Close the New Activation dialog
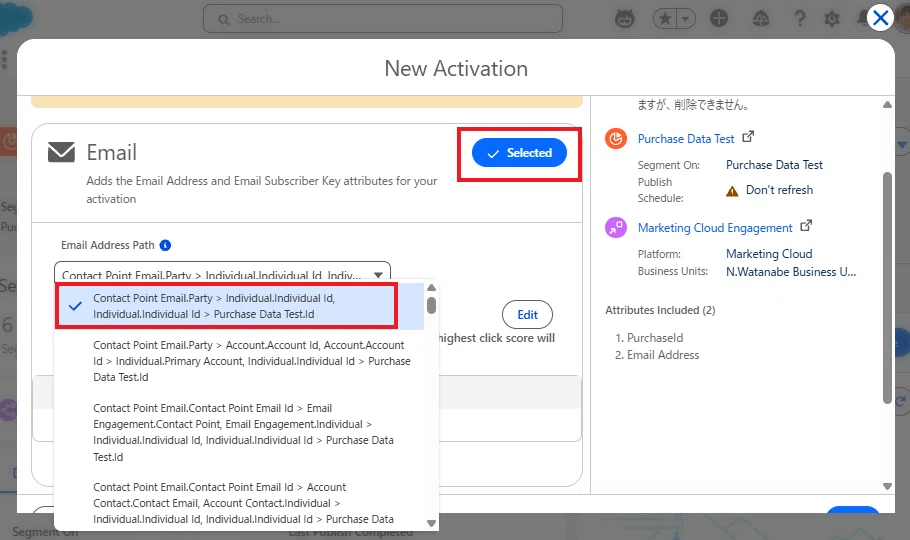The height and width of the screenshot is (540, 910). 880,18
